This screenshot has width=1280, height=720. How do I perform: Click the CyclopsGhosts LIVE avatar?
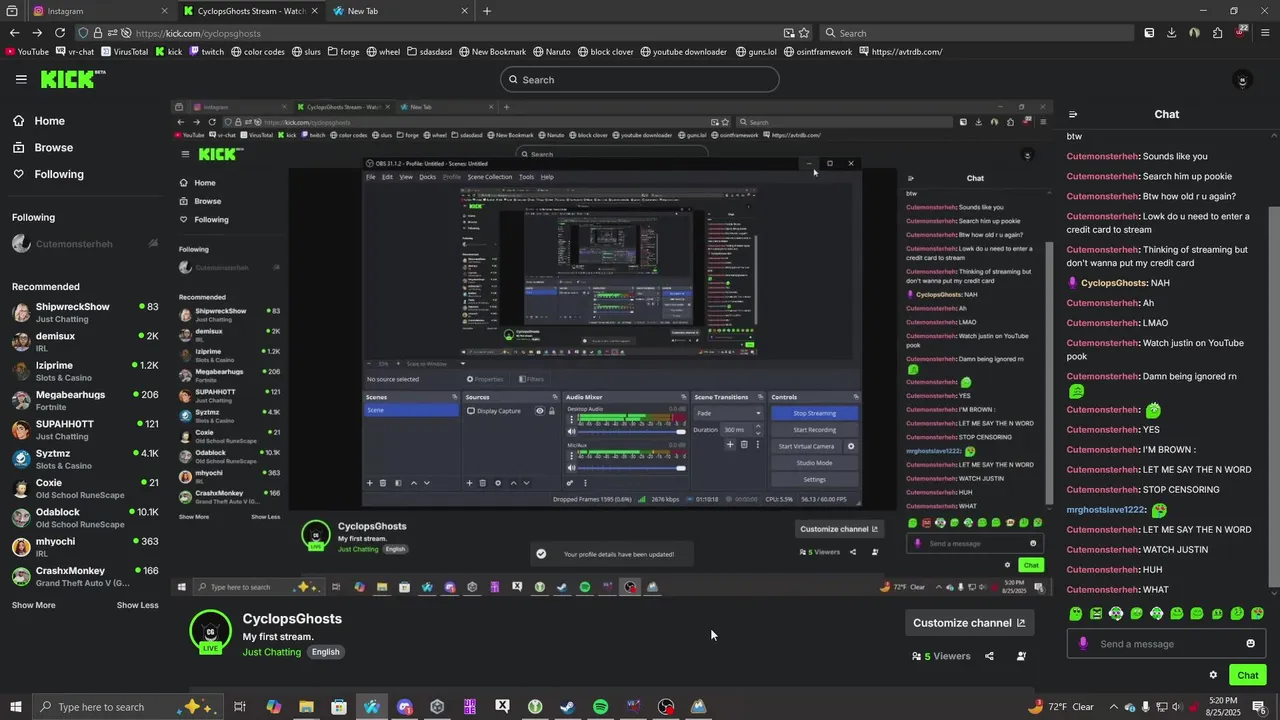[210, 632]
